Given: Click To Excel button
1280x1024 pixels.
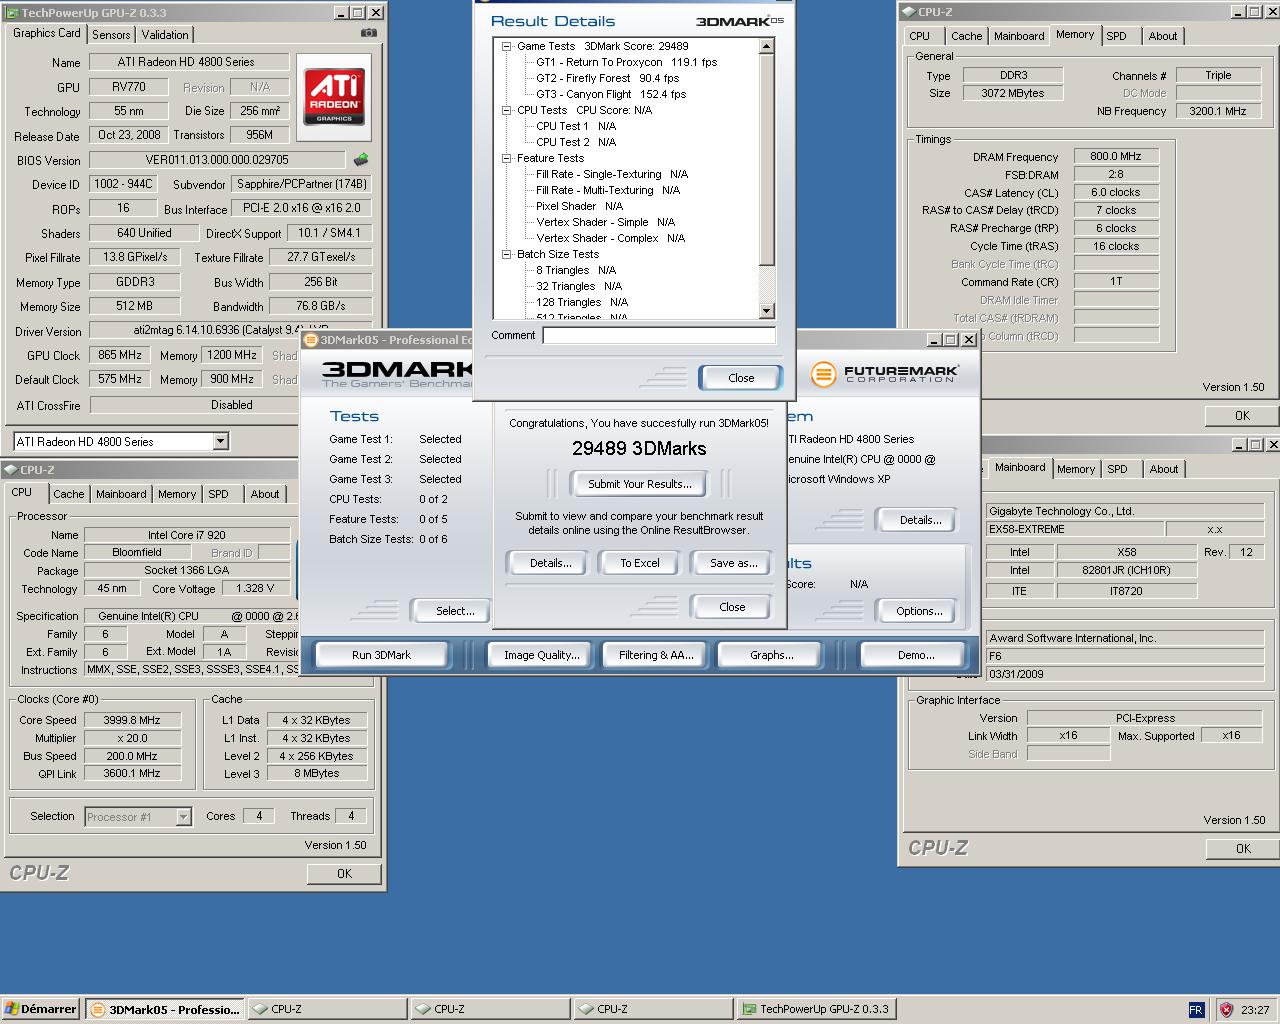Looking at the screenshot, I should tap(640, 563).
